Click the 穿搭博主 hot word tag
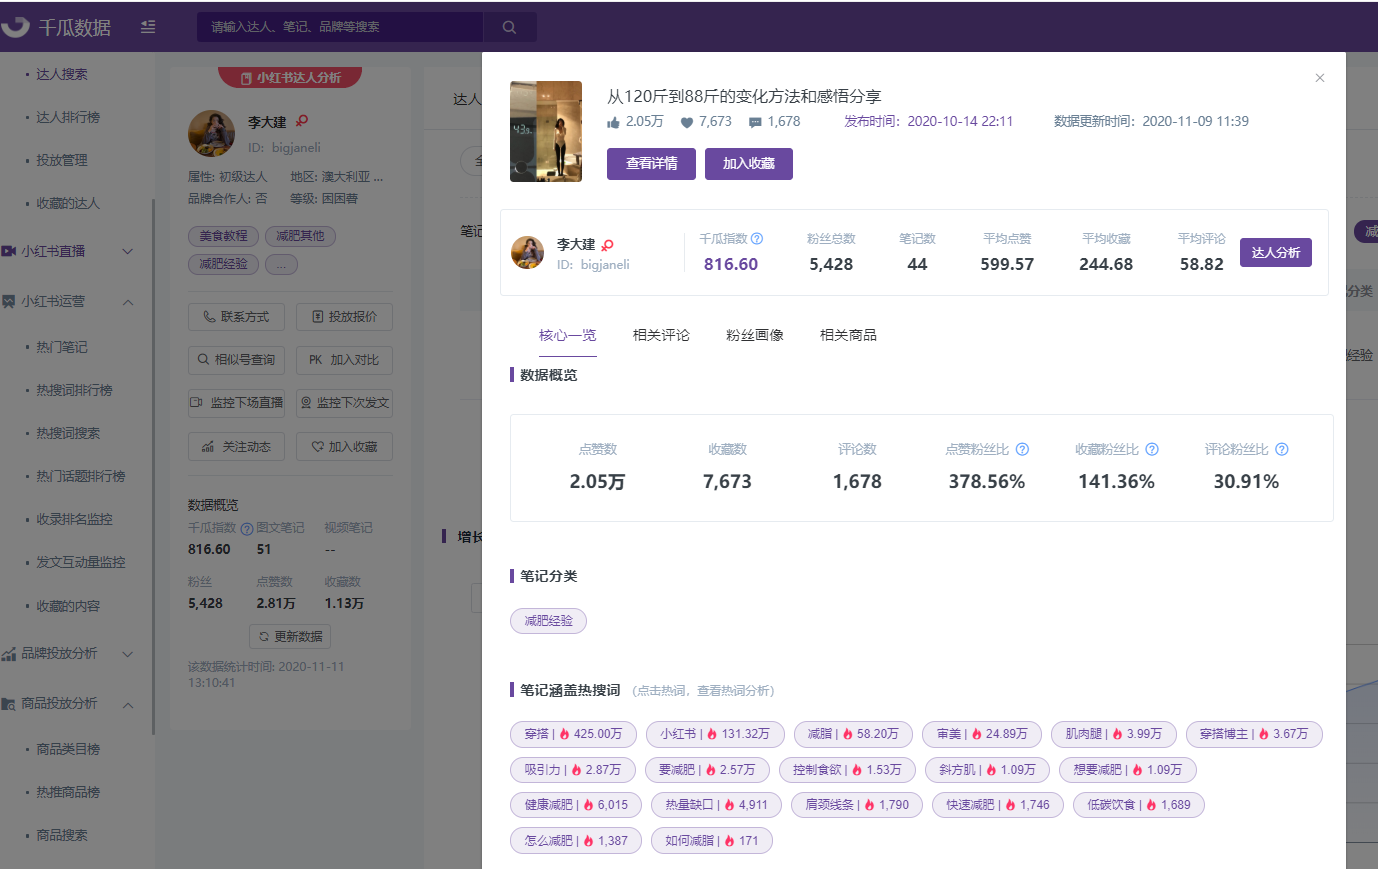This screenshot has height=869, width=1378. [x=1254, y=734]
